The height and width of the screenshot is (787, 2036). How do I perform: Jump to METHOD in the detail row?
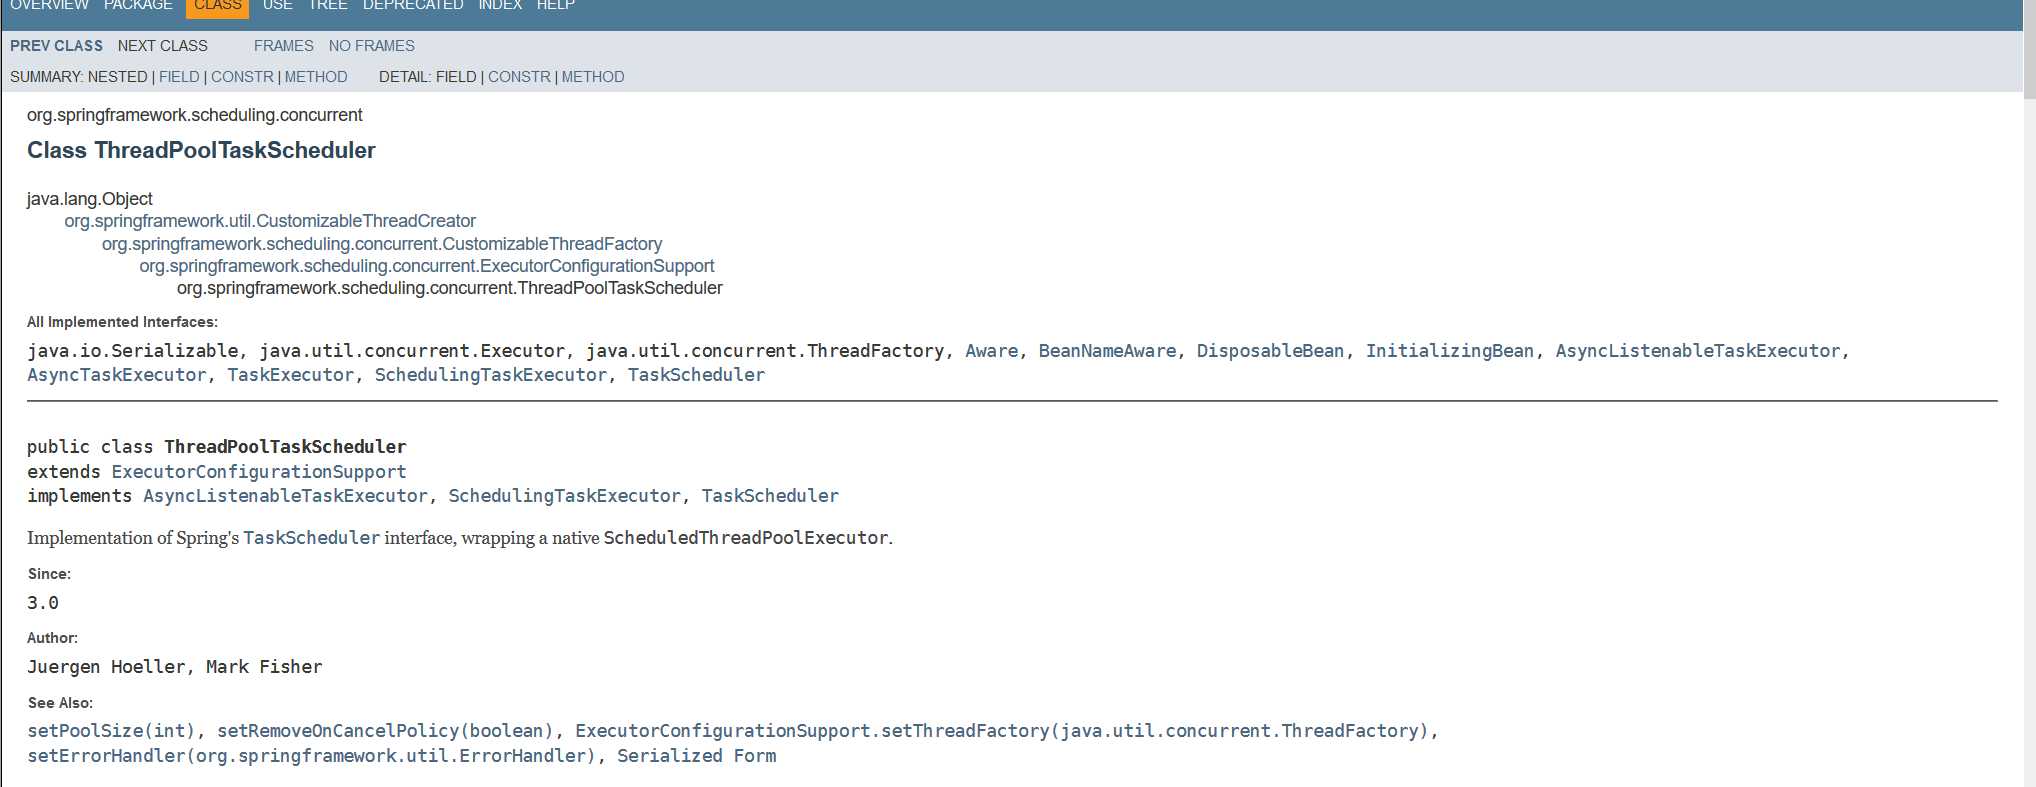coord(593,77)
